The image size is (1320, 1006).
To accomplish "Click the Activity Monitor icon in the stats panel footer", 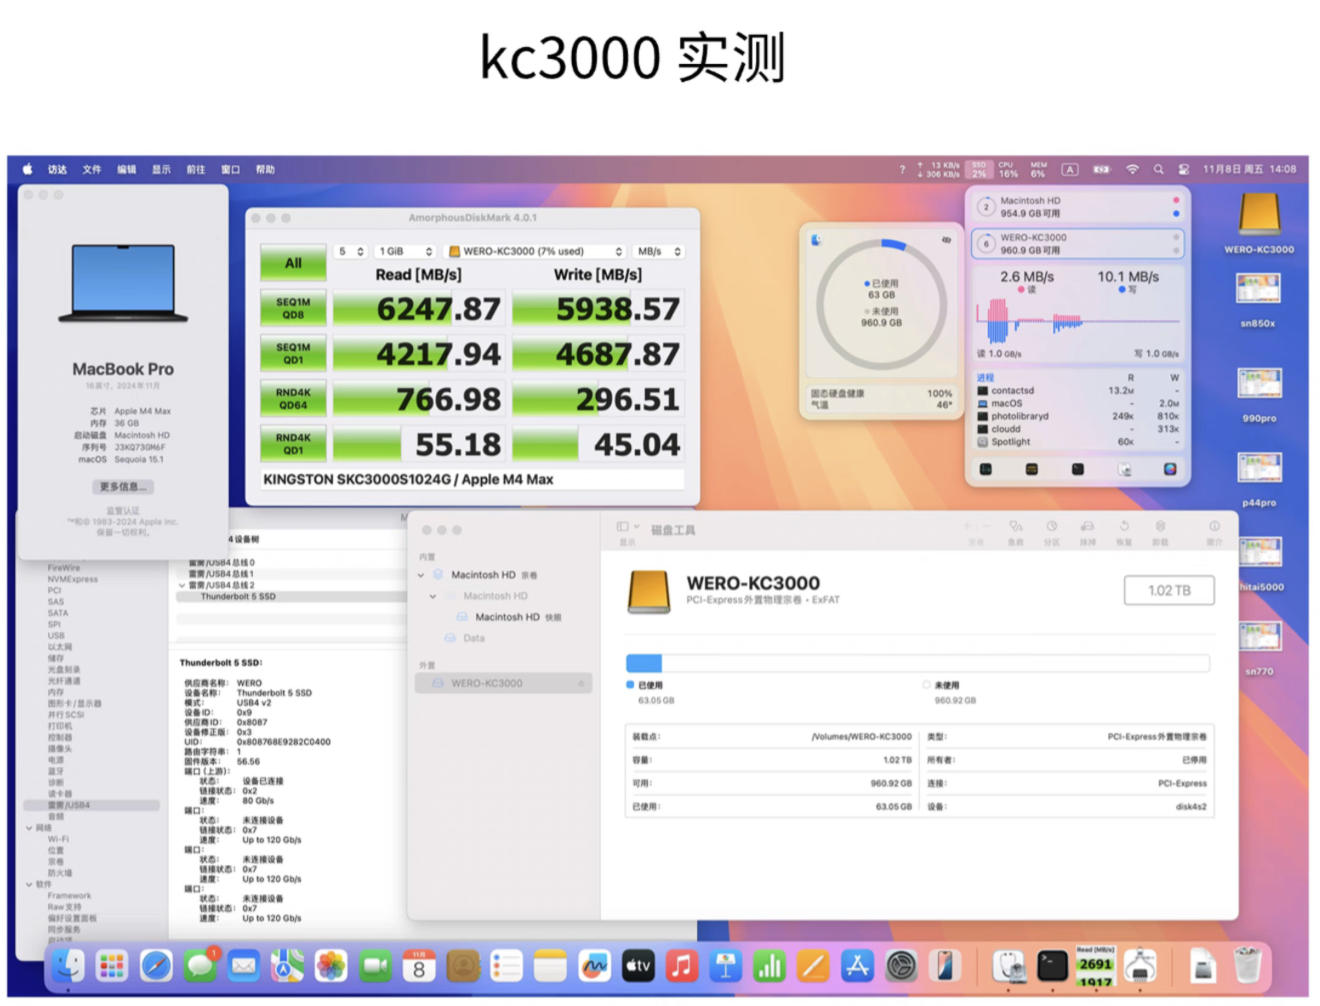I will pyautogui.click(x=986, y=469).
